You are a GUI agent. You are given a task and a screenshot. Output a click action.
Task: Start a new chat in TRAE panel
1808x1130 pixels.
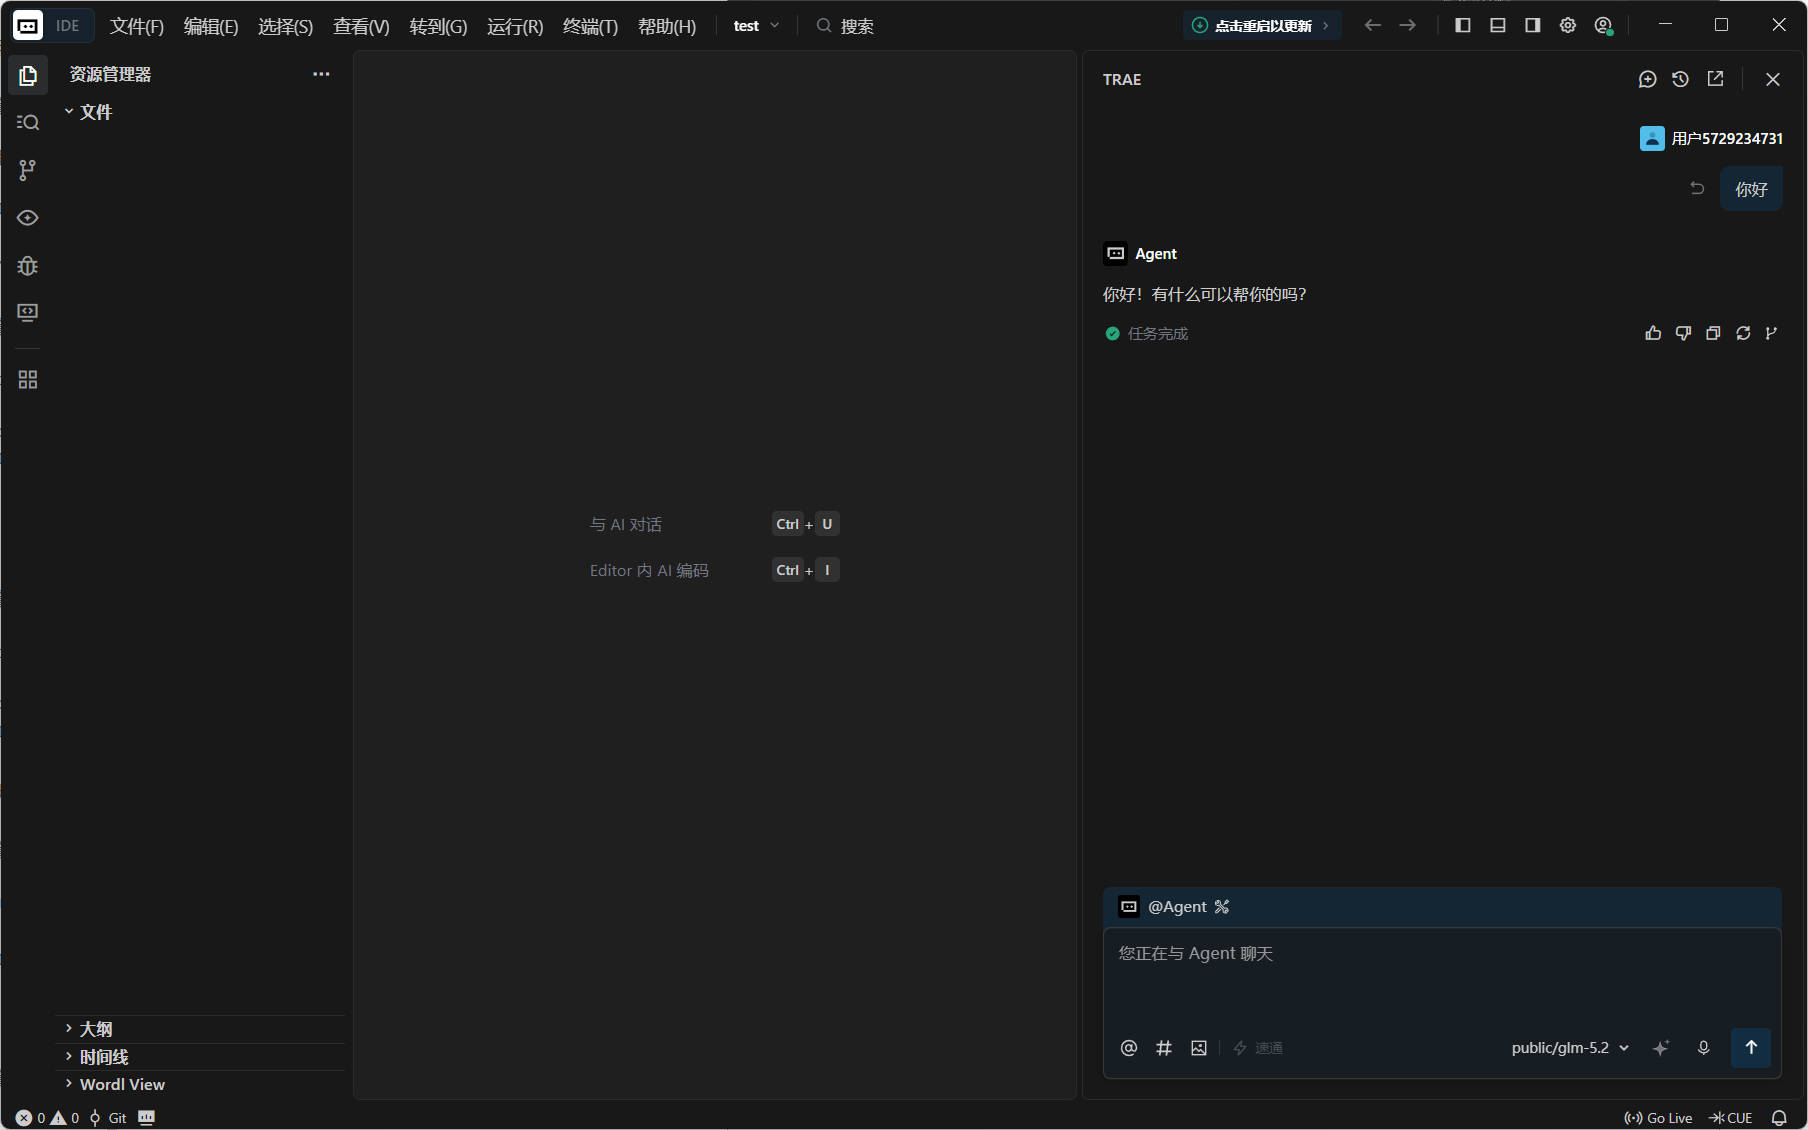click(1648, 79)
